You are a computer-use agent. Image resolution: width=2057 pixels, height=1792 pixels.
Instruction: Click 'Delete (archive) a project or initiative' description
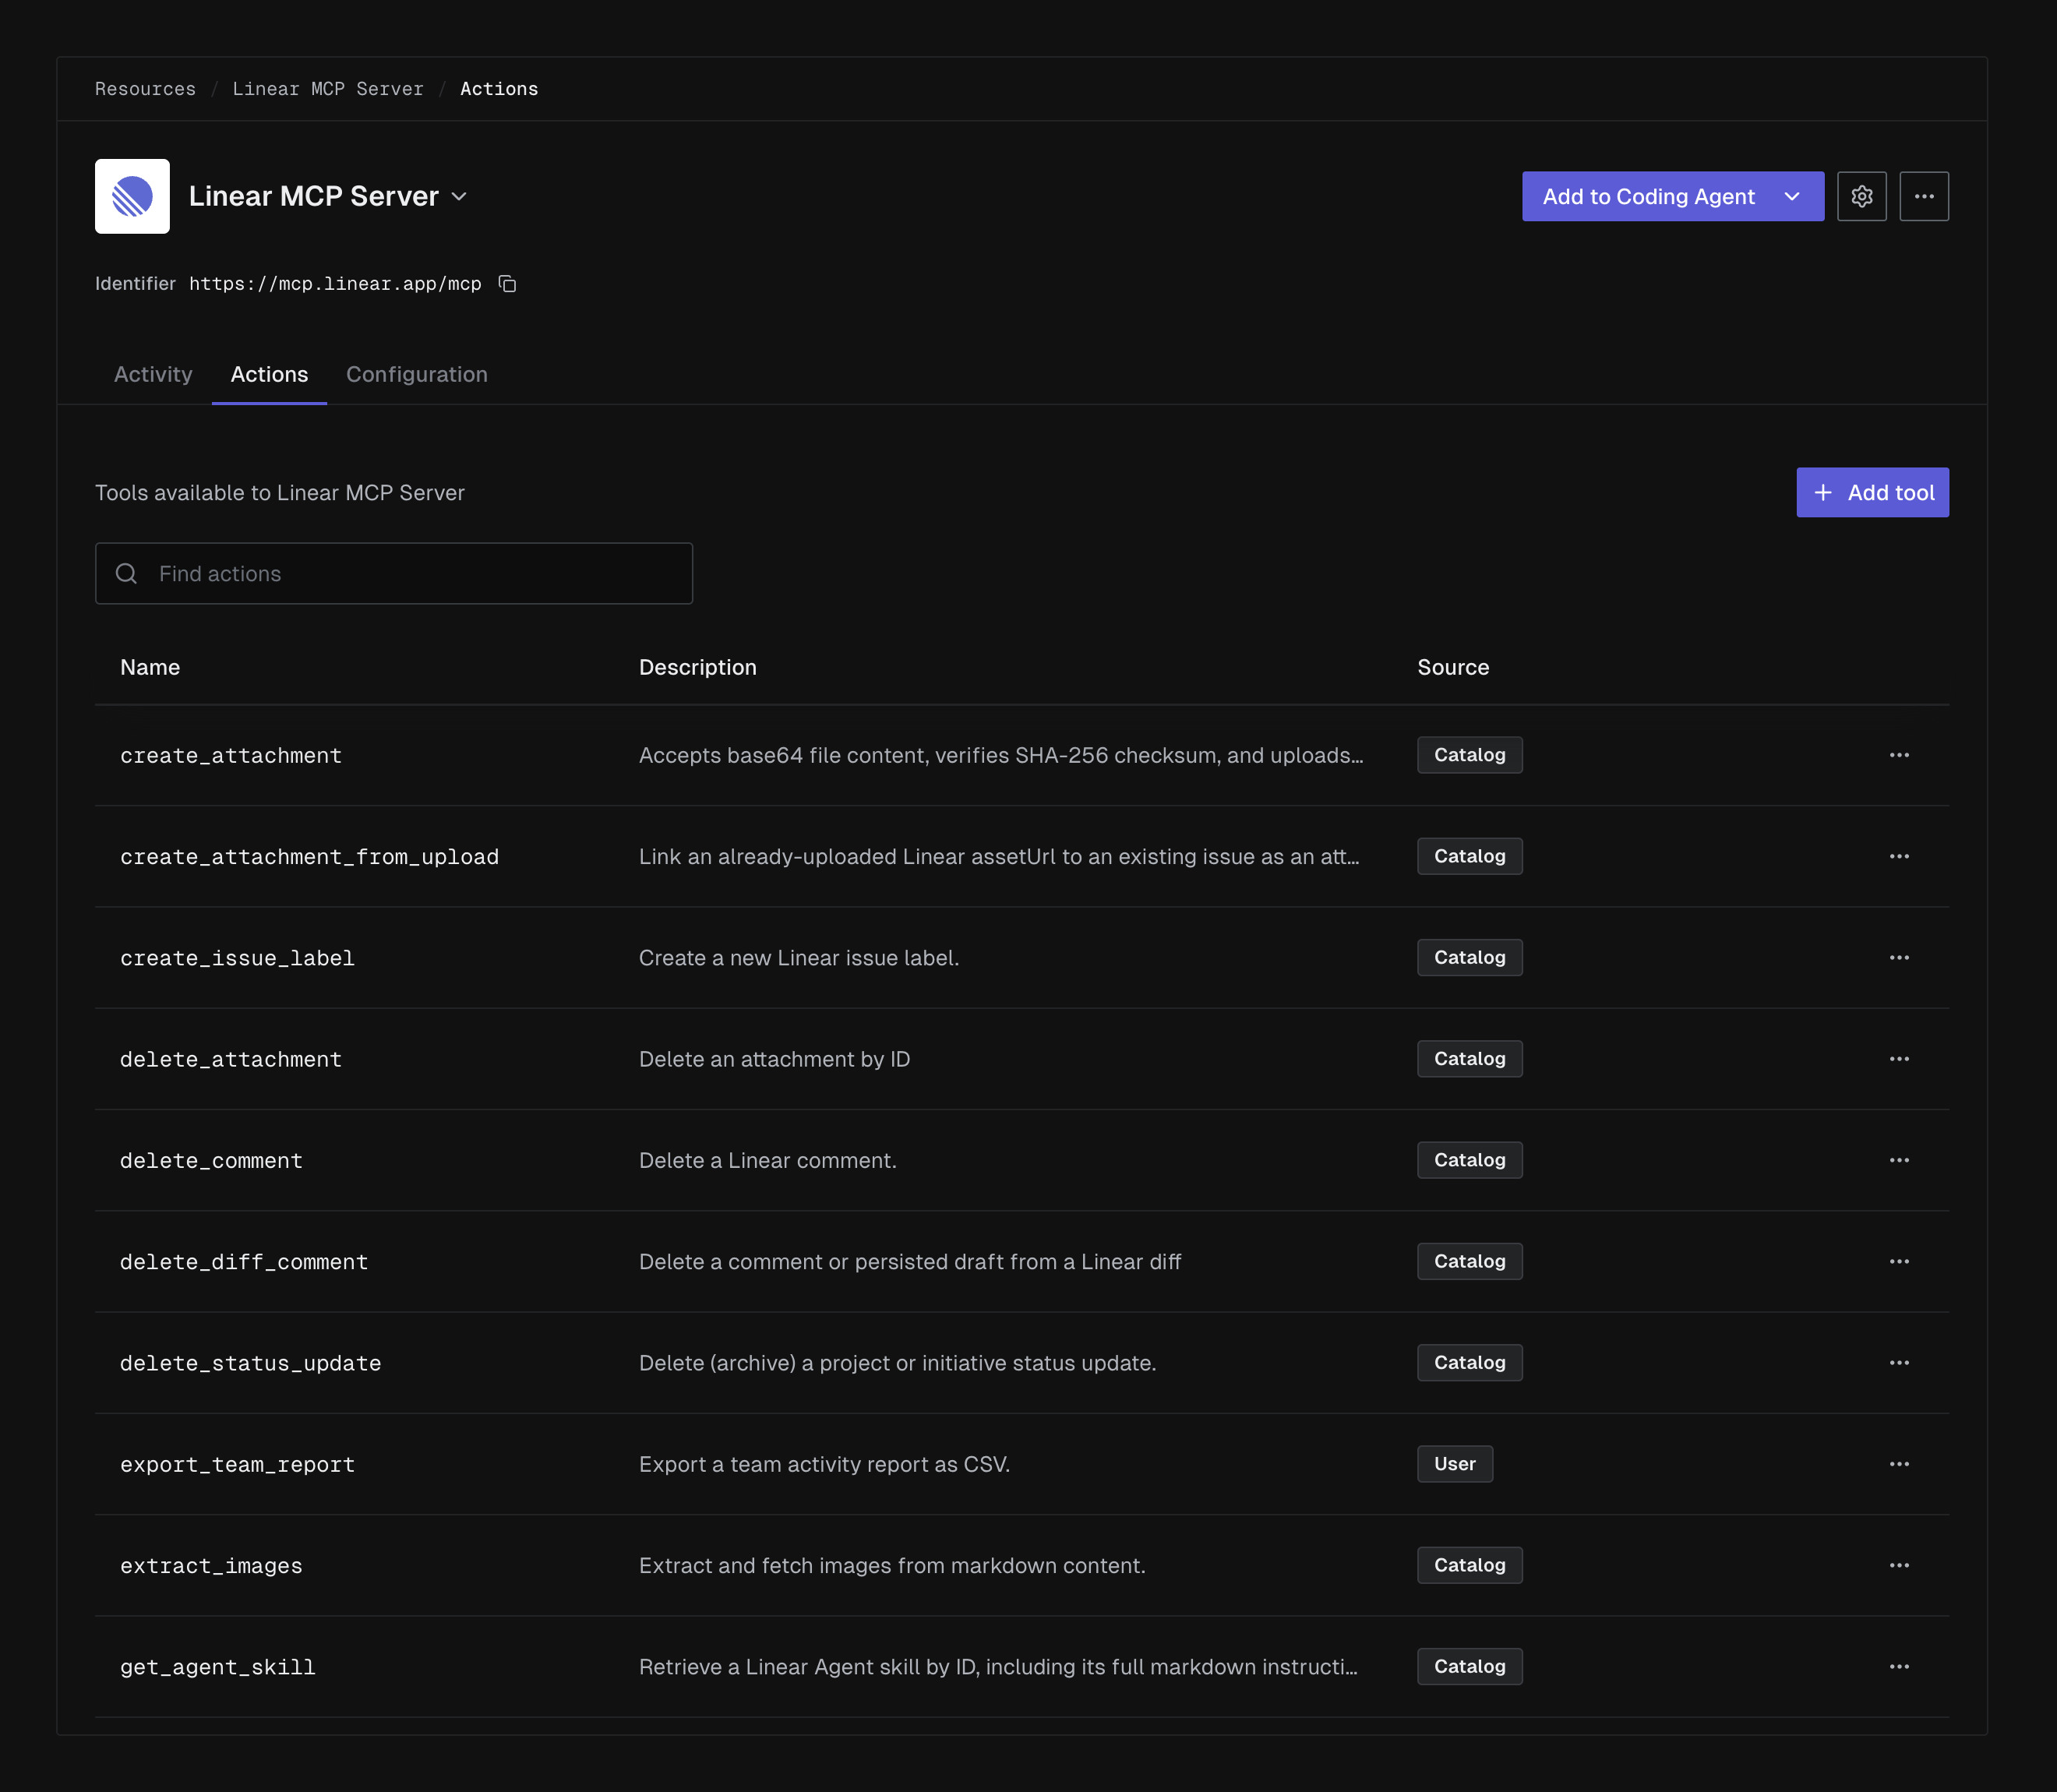click(x=897, y=1363)
